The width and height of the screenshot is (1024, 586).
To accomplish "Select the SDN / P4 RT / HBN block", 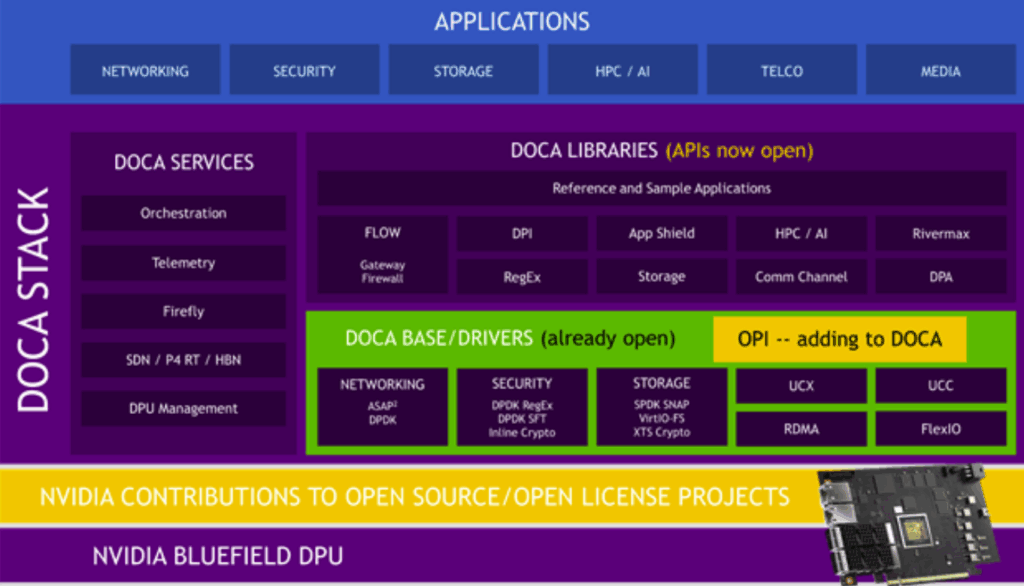I will [x=183, y=360].
